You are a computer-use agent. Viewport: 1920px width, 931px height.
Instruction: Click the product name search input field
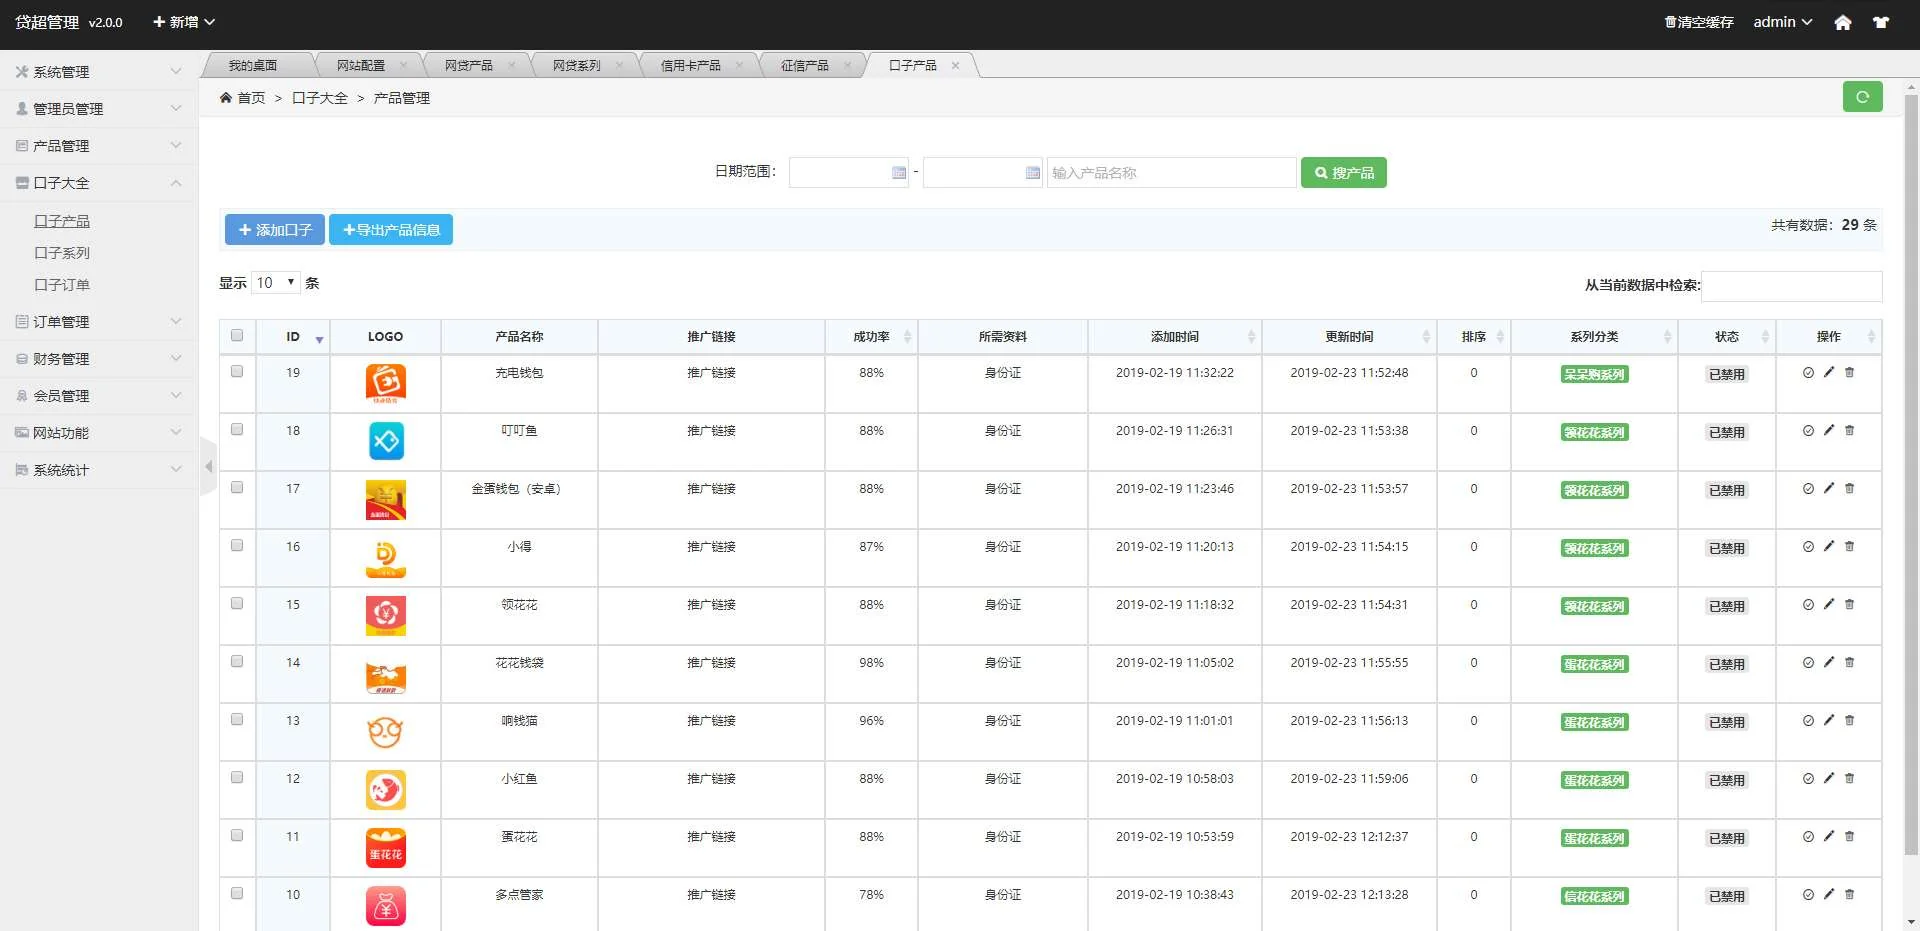pos(1170,173)
